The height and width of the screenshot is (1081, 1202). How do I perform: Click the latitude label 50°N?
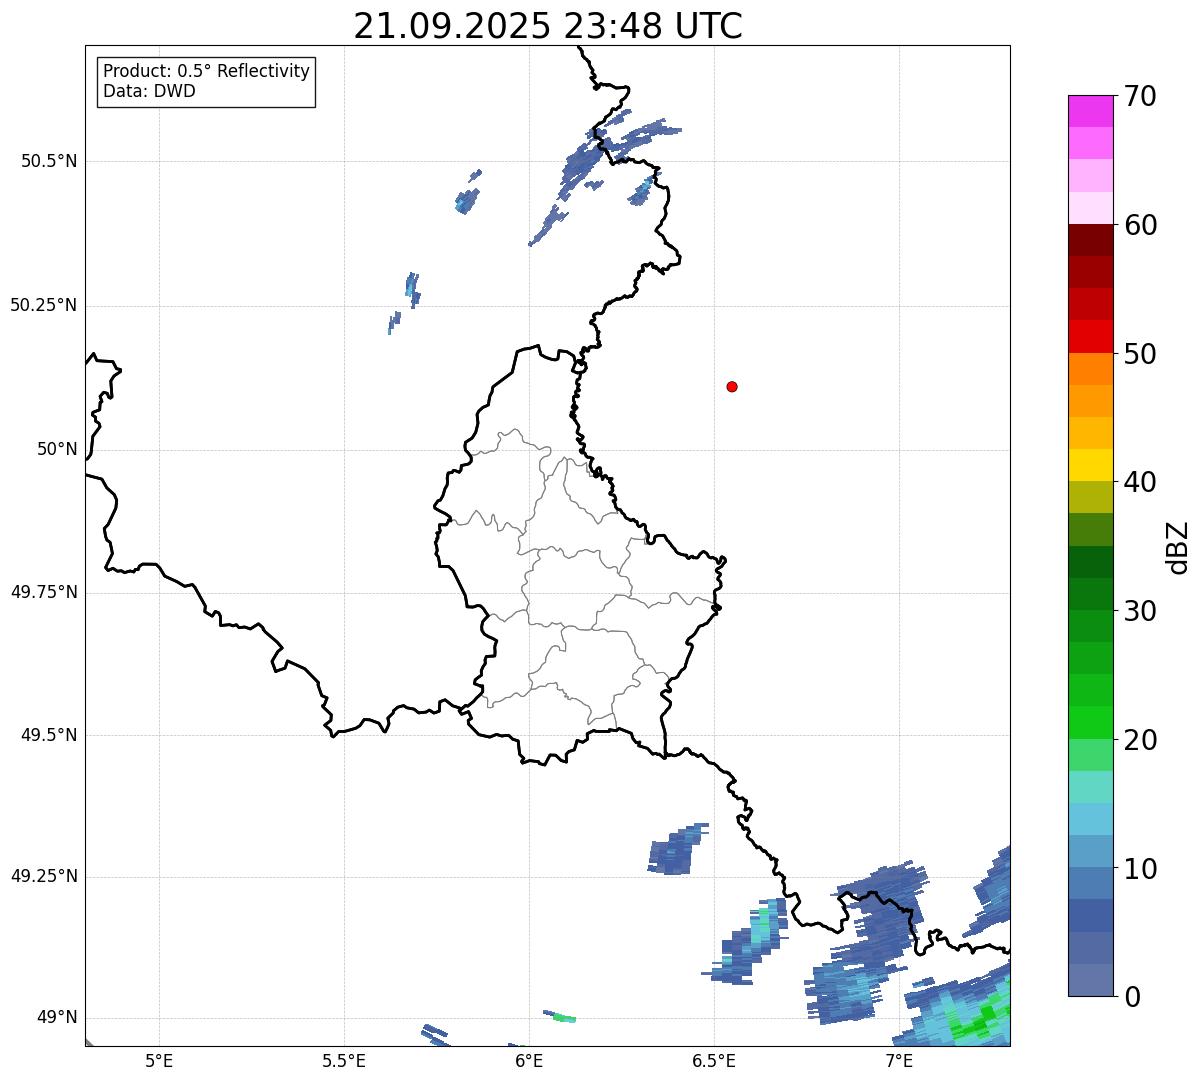57,449
